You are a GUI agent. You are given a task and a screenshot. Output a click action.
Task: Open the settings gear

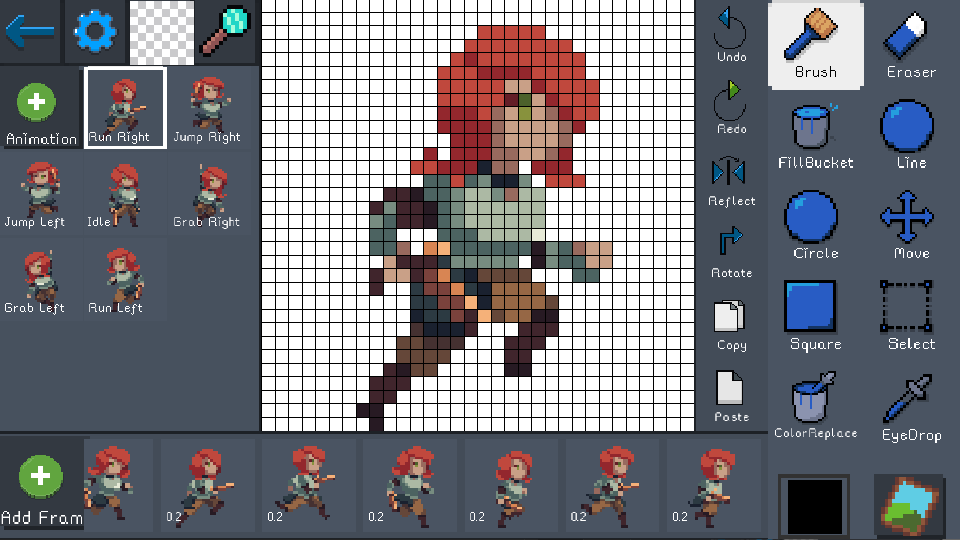click(x=96, y=32)
